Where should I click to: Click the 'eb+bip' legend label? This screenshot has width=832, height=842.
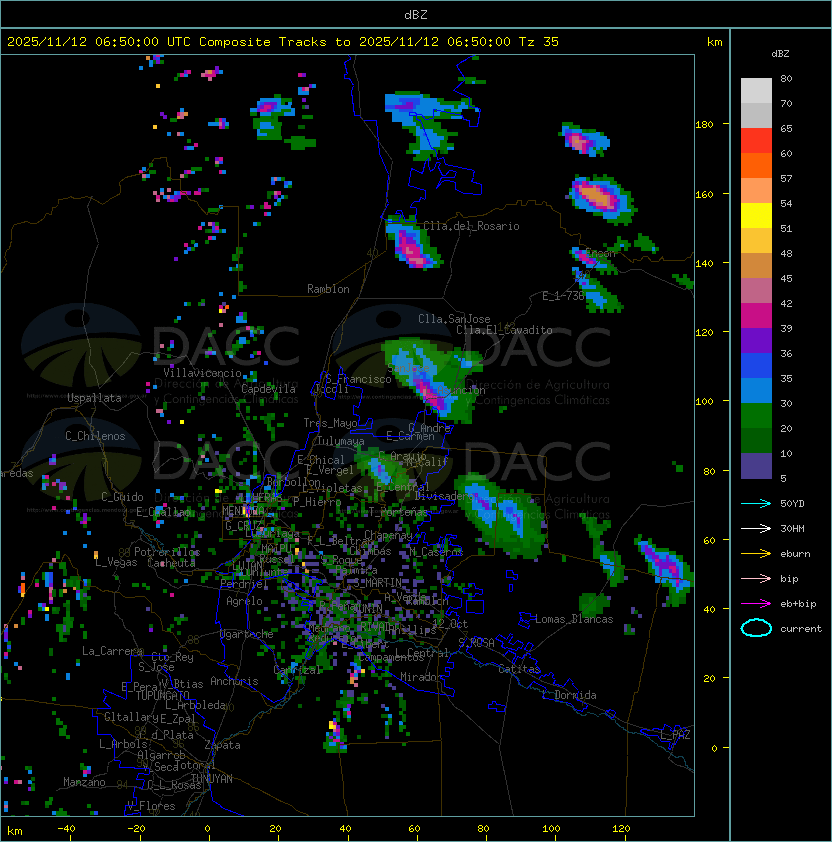click(x=798, y=604)
